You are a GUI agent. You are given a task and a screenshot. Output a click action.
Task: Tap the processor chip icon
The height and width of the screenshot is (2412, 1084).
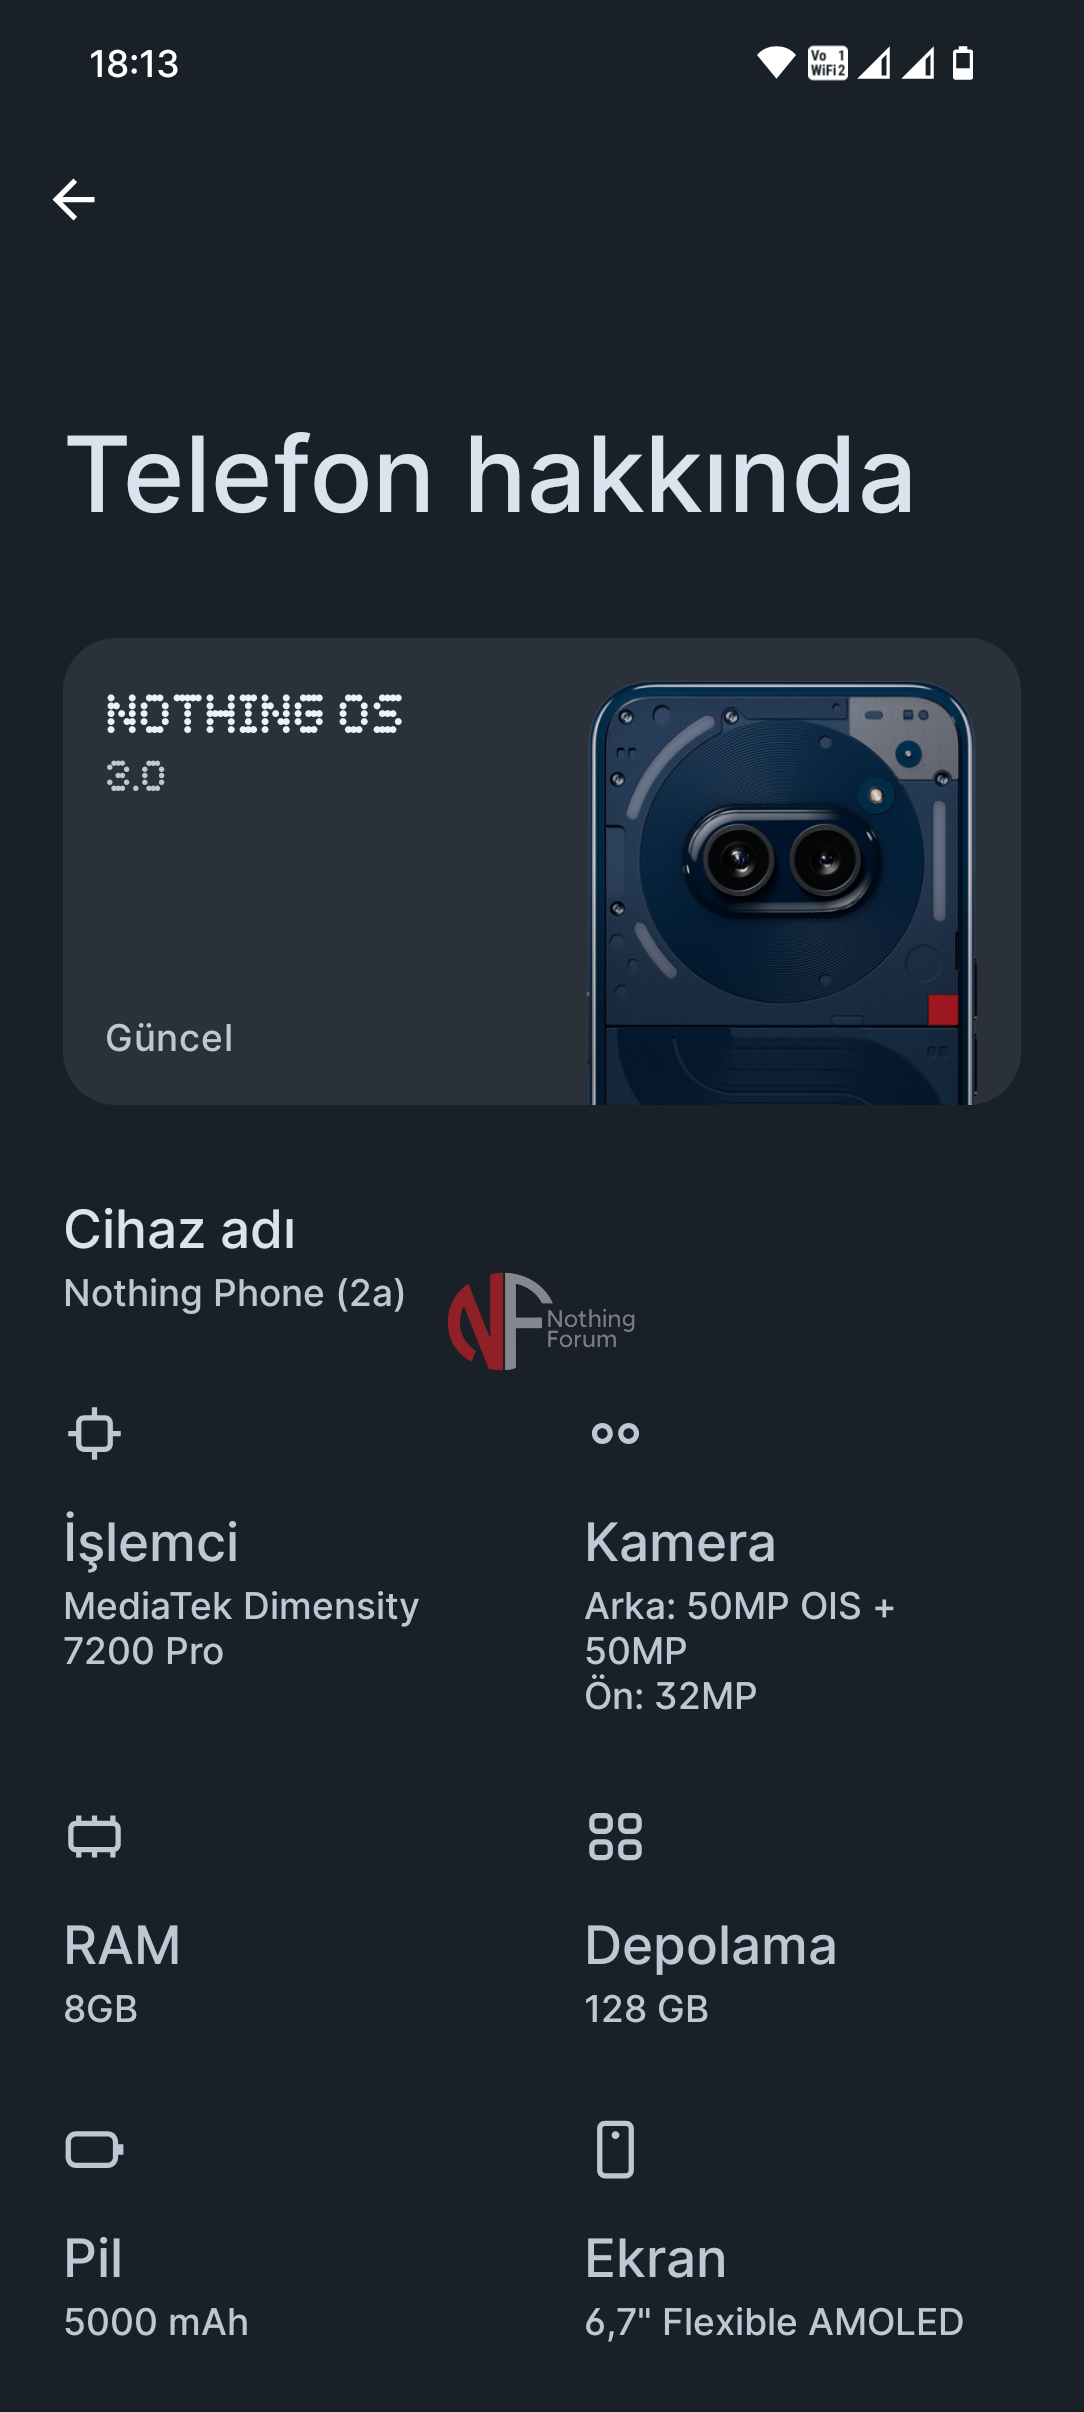(x=94, y=1433)
